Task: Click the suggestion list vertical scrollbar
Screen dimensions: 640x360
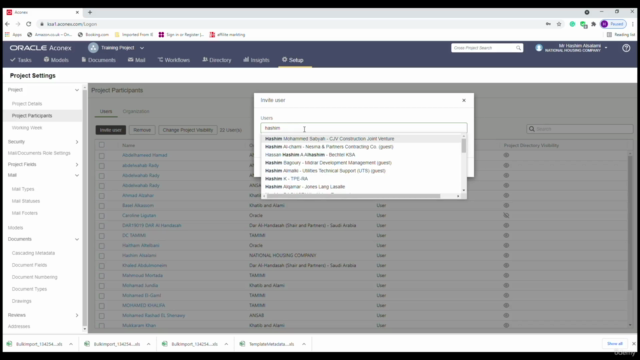Action: (x=464, y=146)
